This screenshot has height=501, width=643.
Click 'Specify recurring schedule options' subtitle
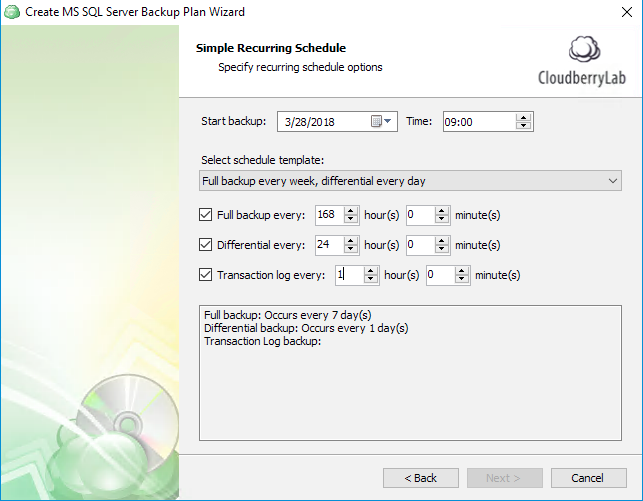300,67
